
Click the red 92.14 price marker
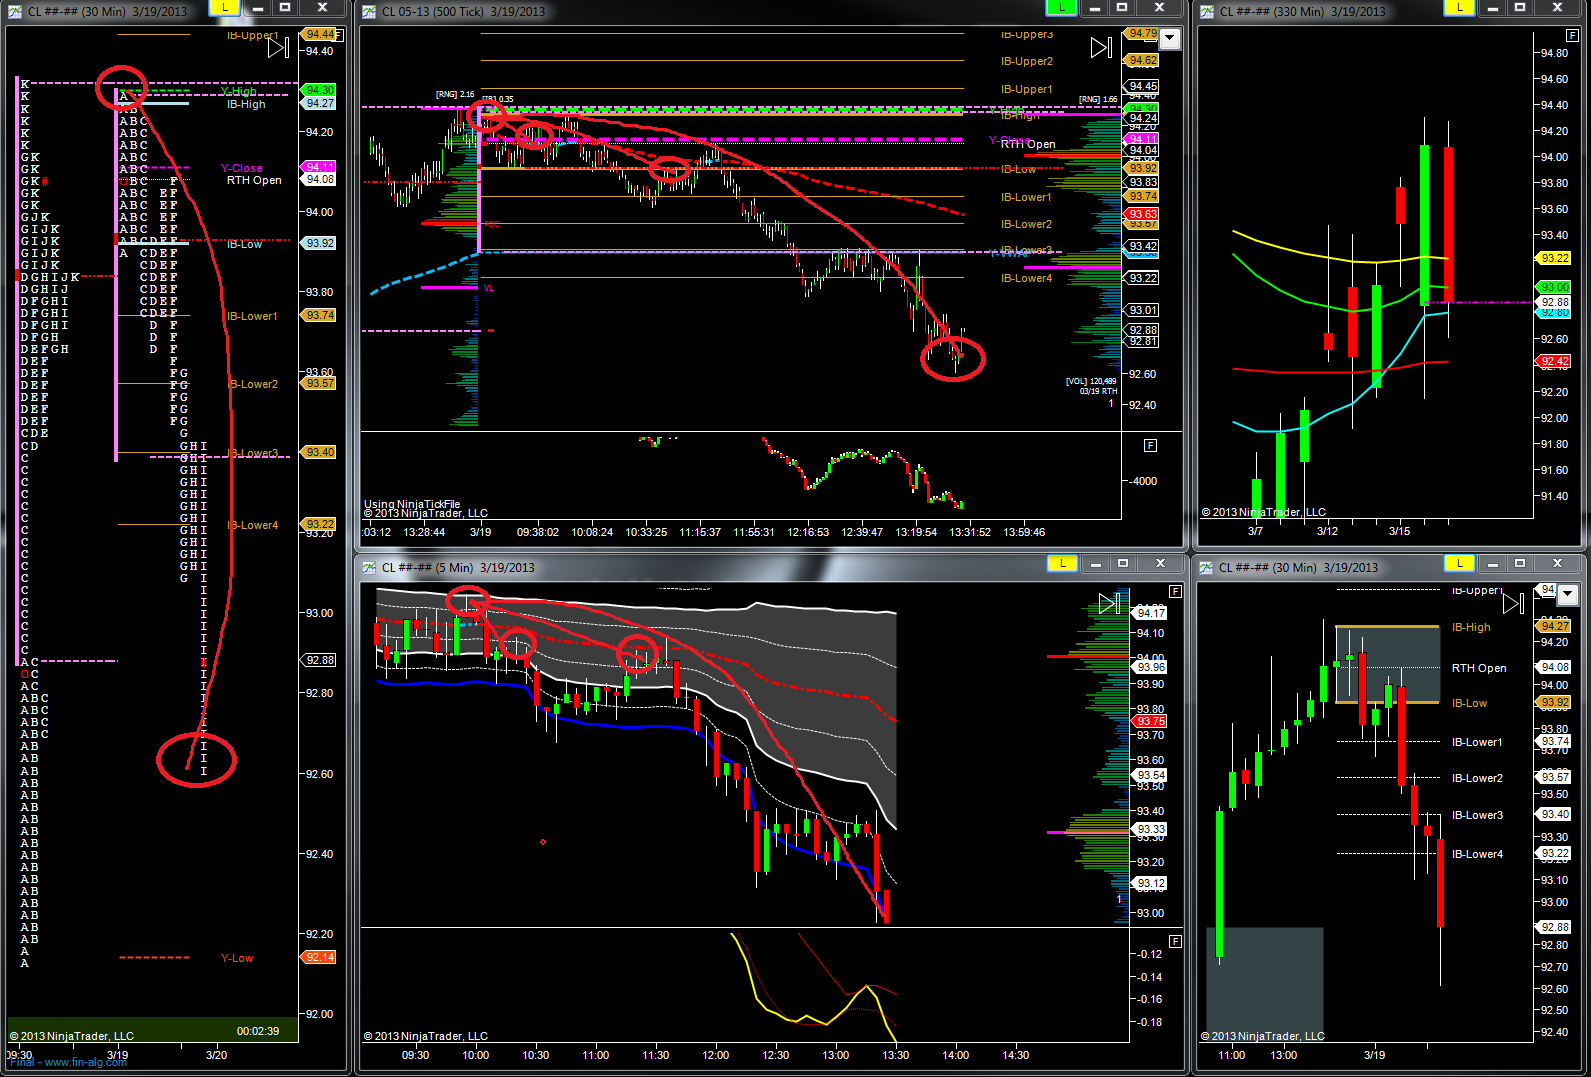tap(319, 957)
